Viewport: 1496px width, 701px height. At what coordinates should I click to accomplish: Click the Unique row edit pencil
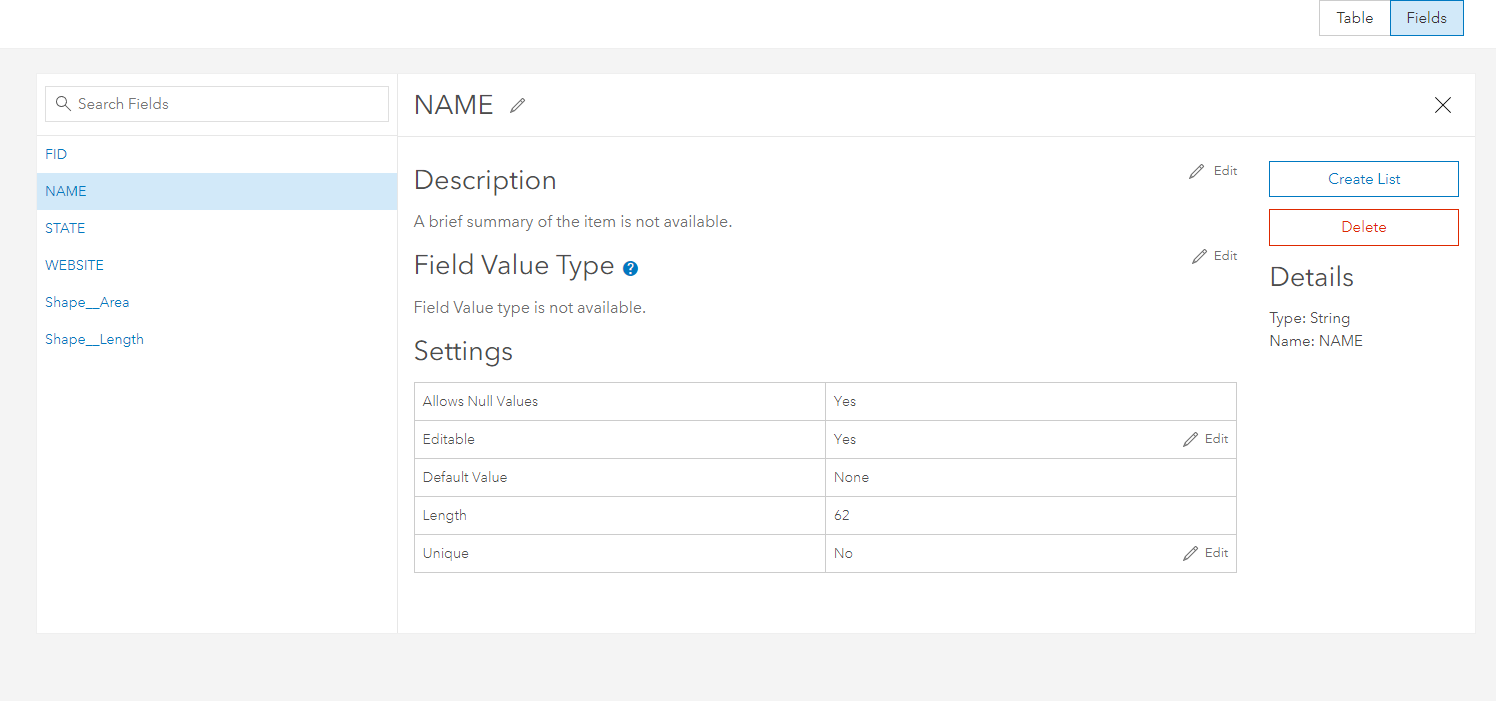tap(1190, 553)
